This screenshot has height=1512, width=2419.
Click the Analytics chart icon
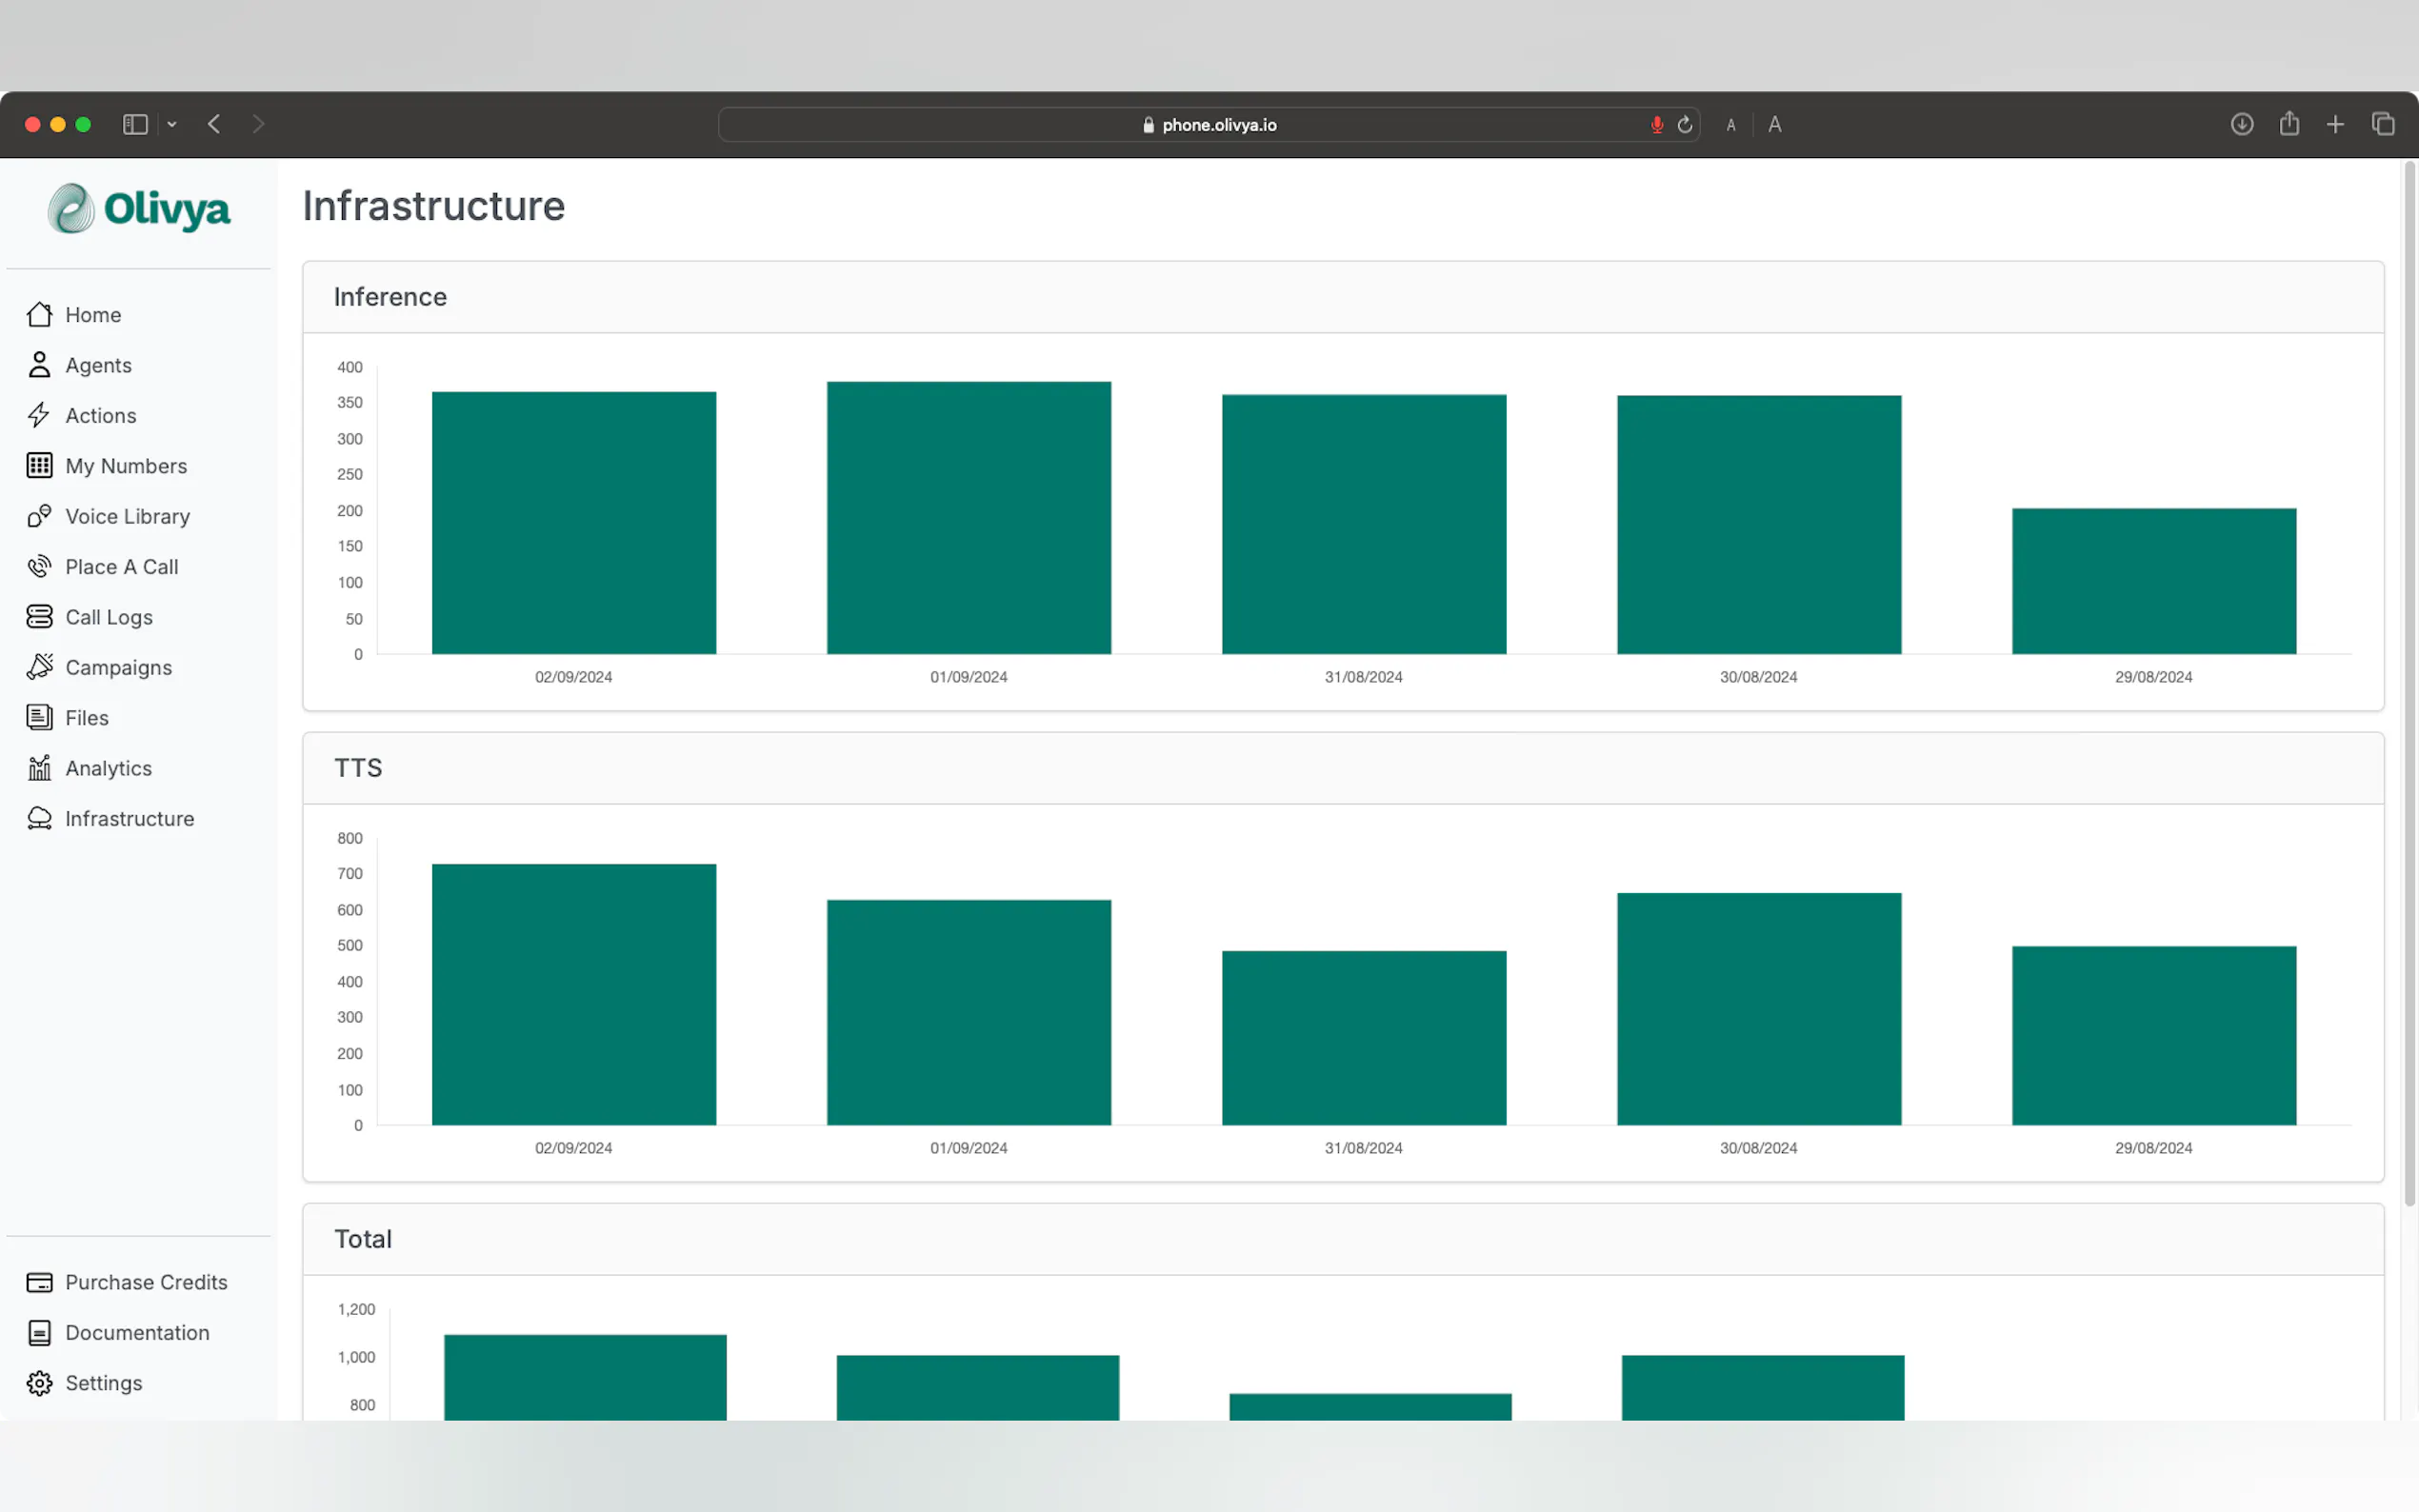39,768
